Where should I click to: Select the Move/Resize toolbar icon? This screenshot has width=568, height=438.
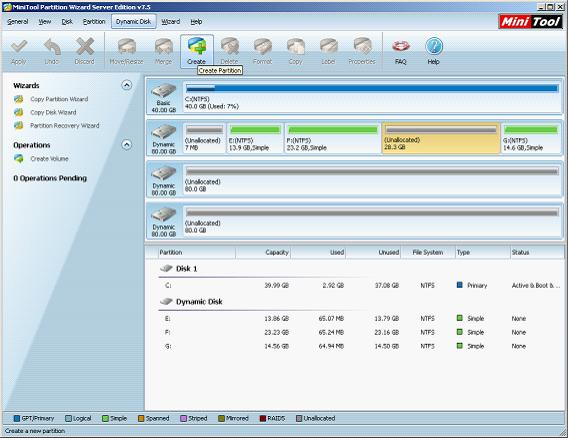tap(126, 47)
